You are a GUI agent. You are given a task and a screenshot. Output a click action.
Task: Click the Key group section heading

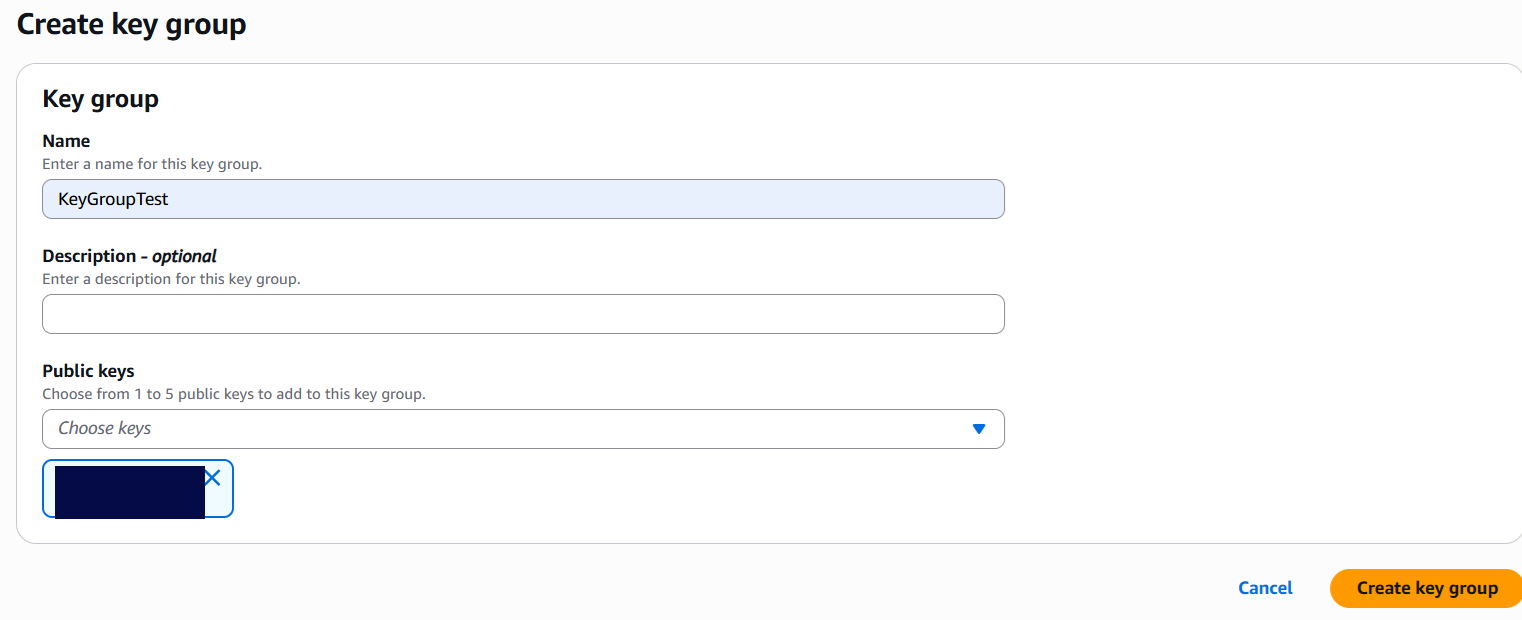pyautogui.click(x=100, y=98)
